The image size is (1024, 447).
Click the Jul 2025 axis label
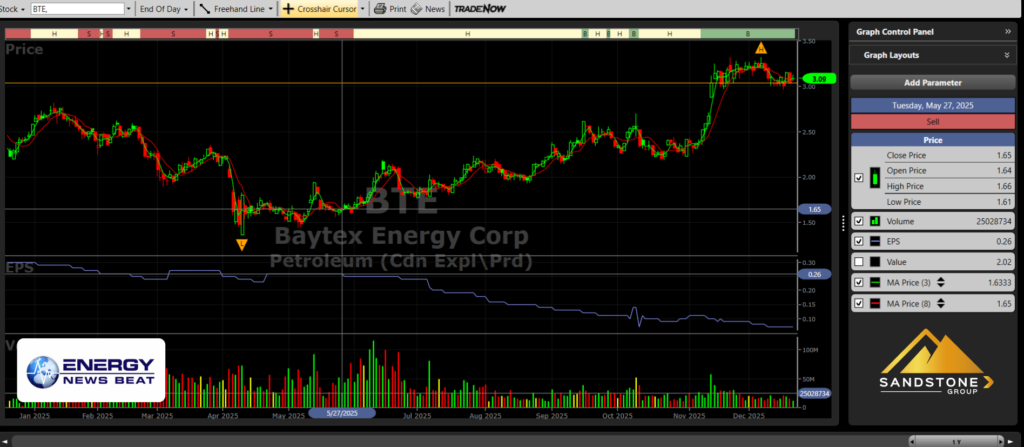pos(417,416)
